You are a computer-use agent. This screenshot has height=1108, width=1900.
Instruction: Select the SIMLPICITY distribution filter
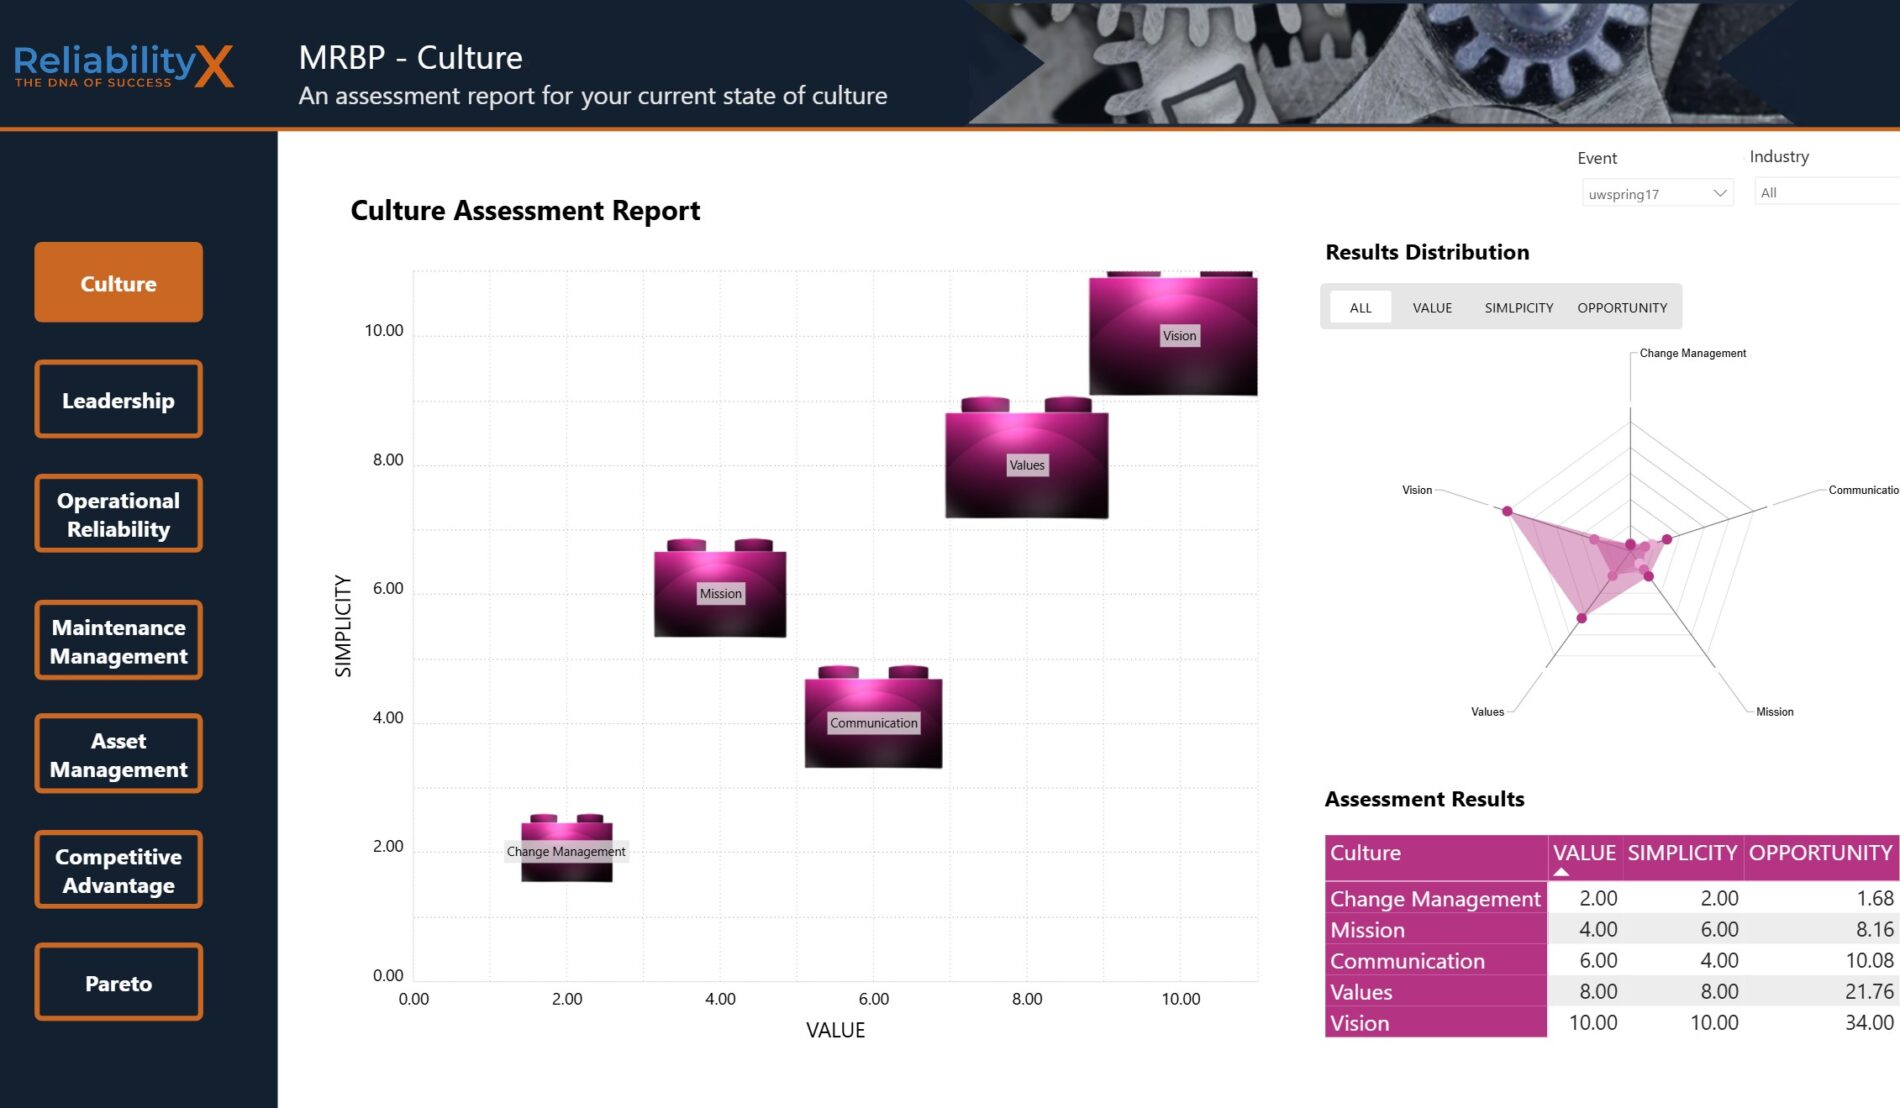click(x=1518, y=307)
